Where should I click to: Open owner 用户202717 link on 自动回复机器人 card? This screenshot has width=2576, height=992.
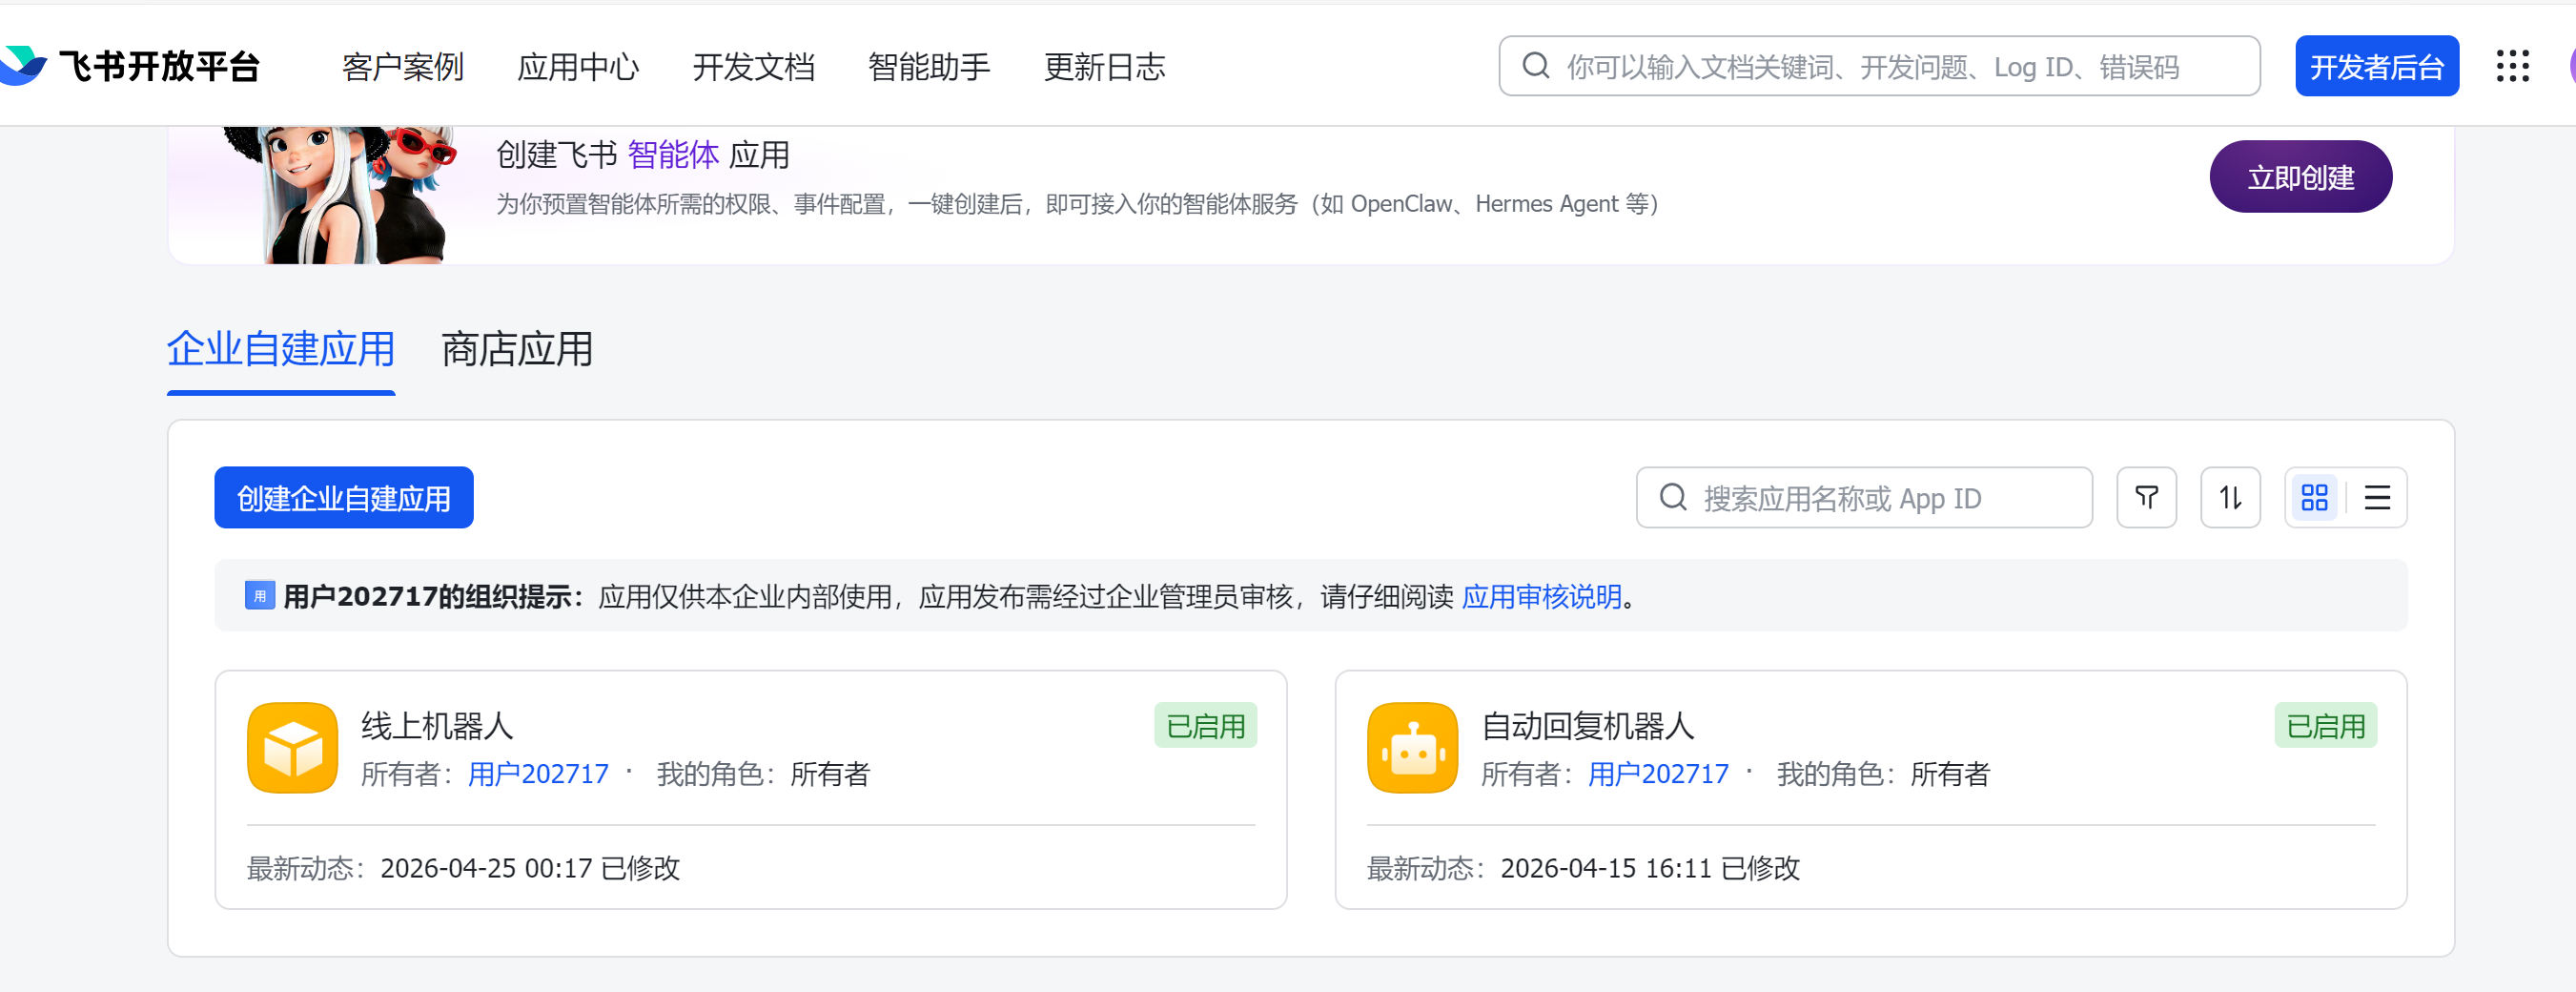click(1658, 774)
